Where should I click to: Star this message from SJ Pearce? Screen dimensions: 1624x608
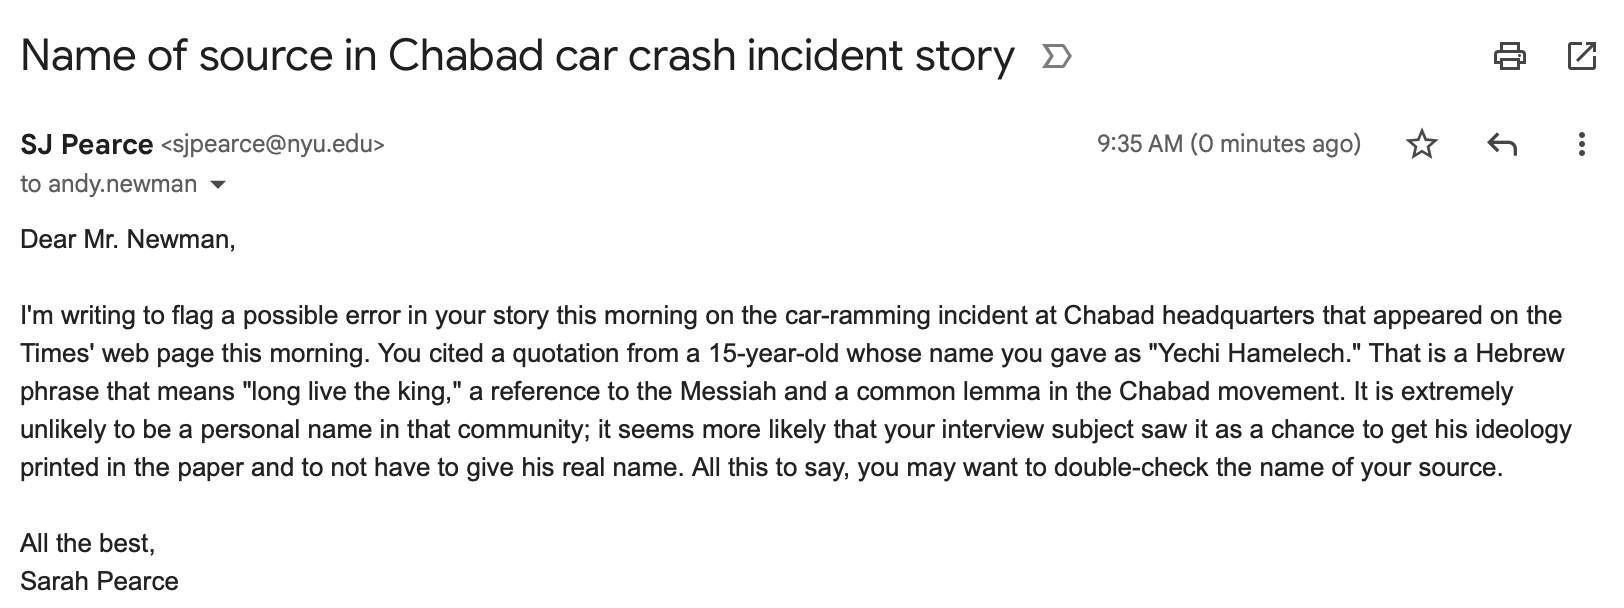[1421, 145]
